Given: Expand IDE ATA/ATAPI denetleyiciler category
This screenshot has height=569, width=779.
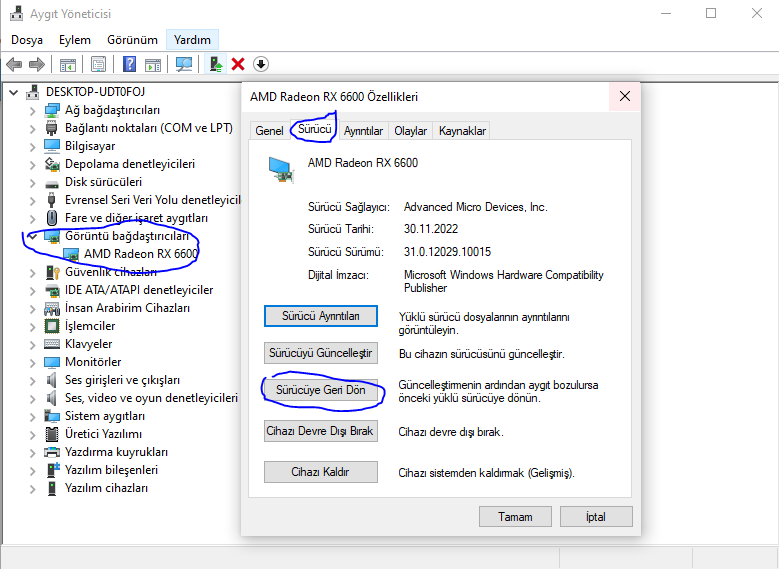Looking at the screenshot, I should pyautogui.click(x=32, y=290).
